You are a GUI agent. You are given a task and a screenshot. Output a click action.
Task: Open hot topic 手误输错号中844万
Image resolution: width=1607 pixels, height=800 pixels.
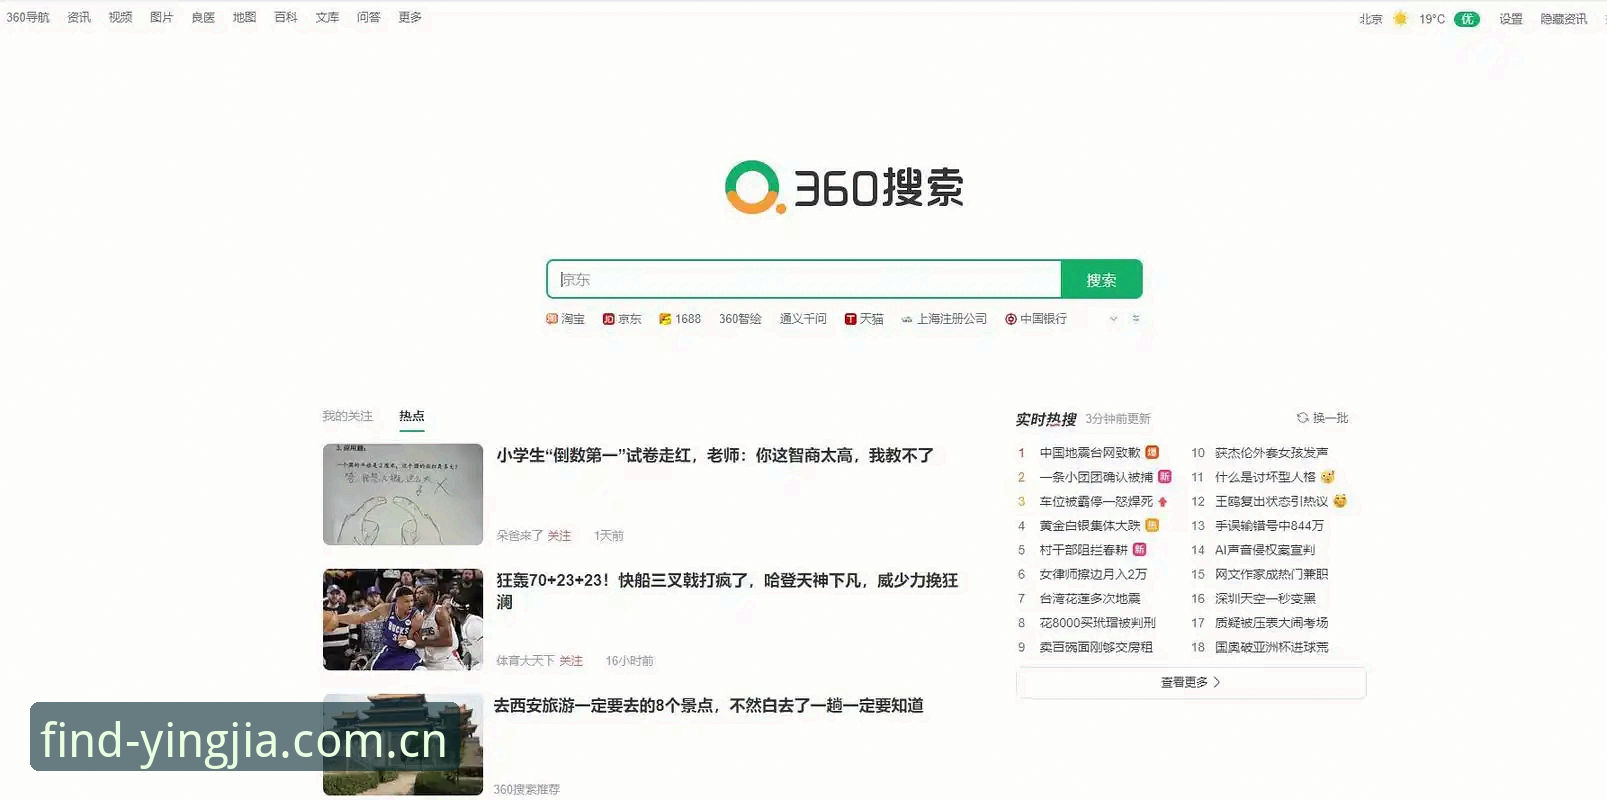1269,526
